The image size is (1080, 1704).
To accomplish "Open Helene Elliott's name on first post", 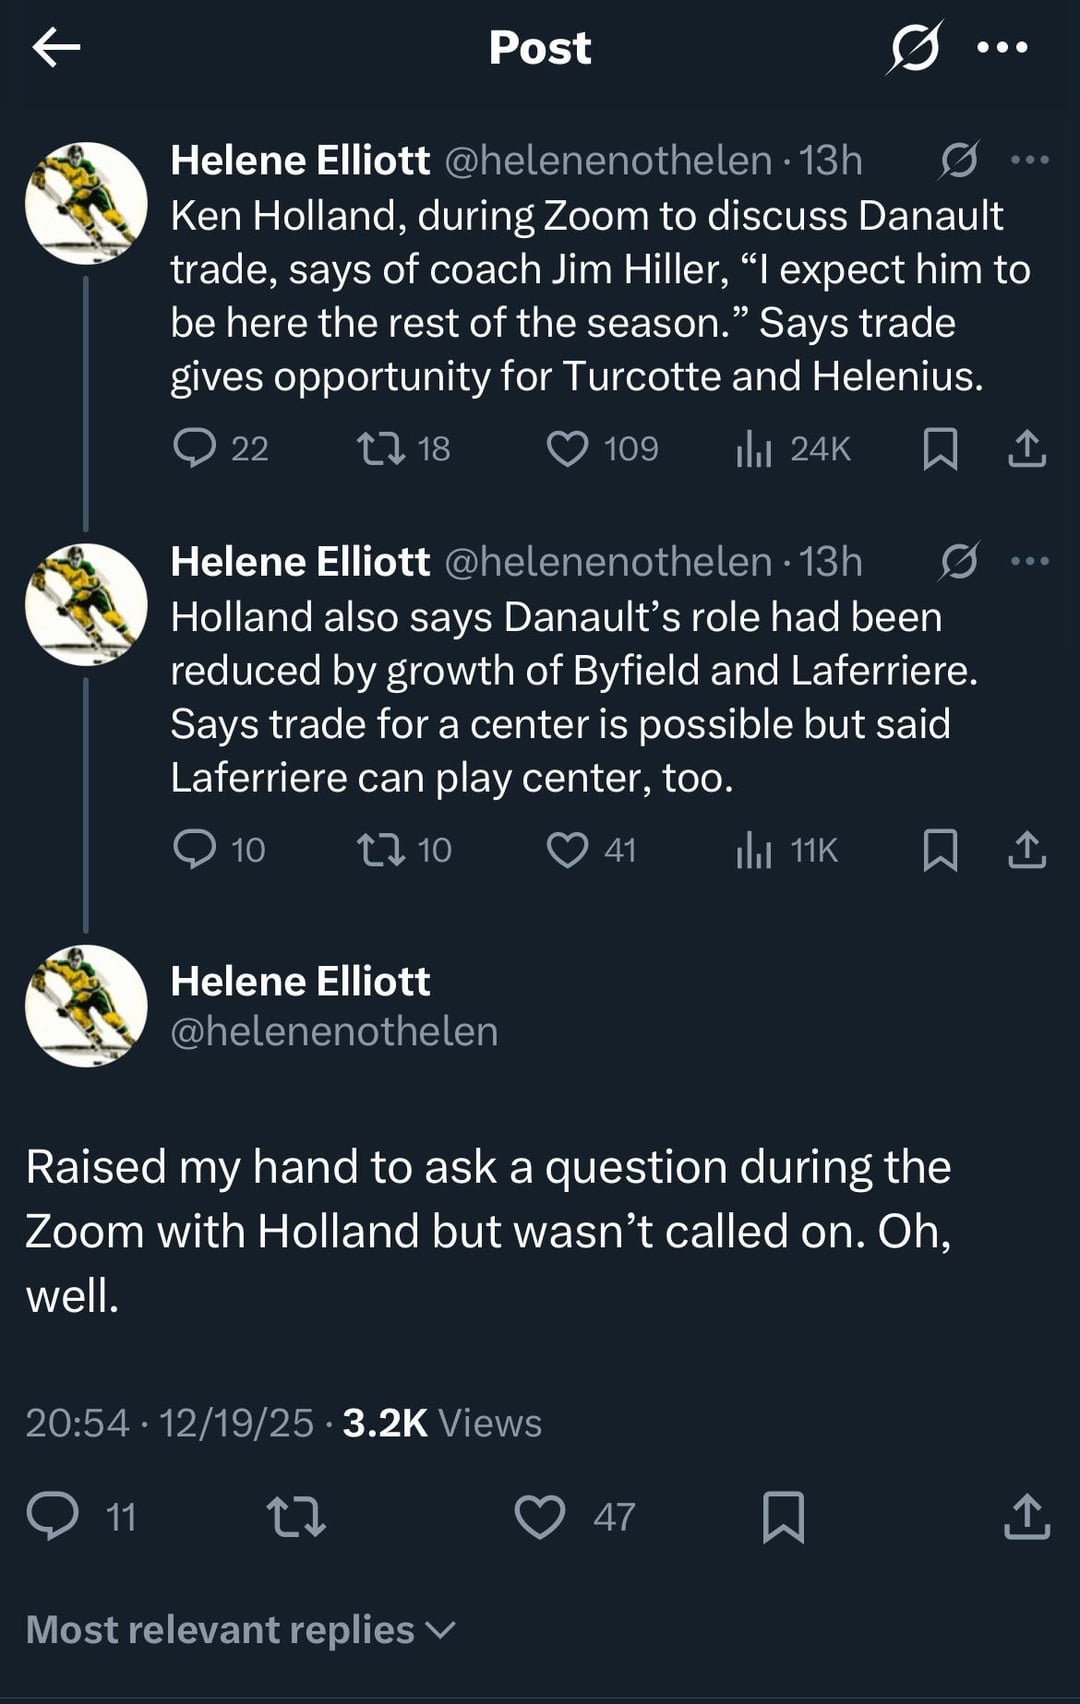I will tap(300, 160).
